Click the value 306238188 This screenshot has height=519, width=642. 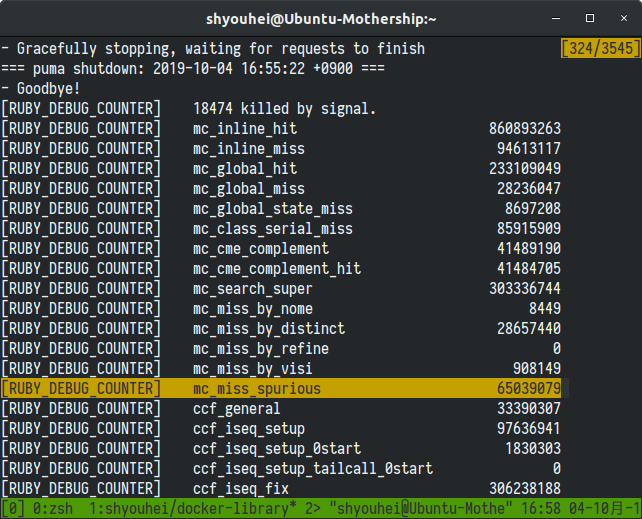[525, 489]
